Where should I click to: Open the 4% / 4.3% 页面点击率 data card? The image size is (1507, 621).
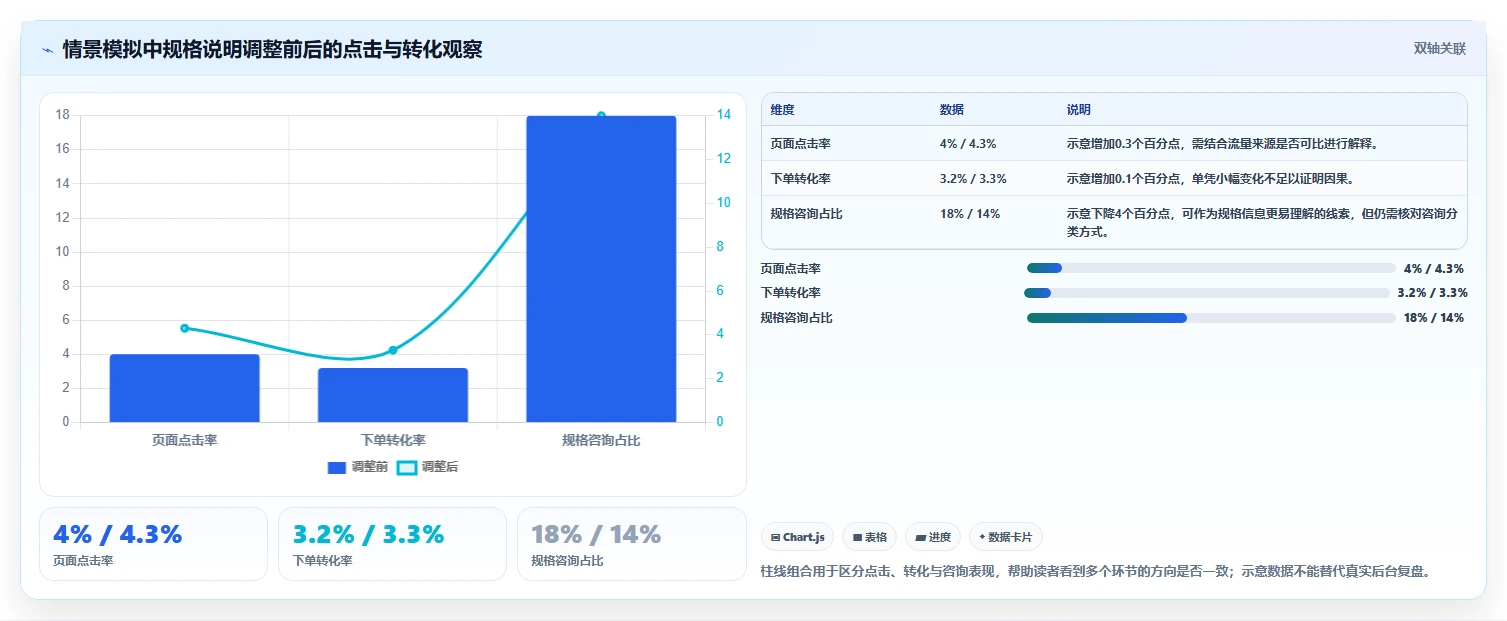click(x=153, y=544)
